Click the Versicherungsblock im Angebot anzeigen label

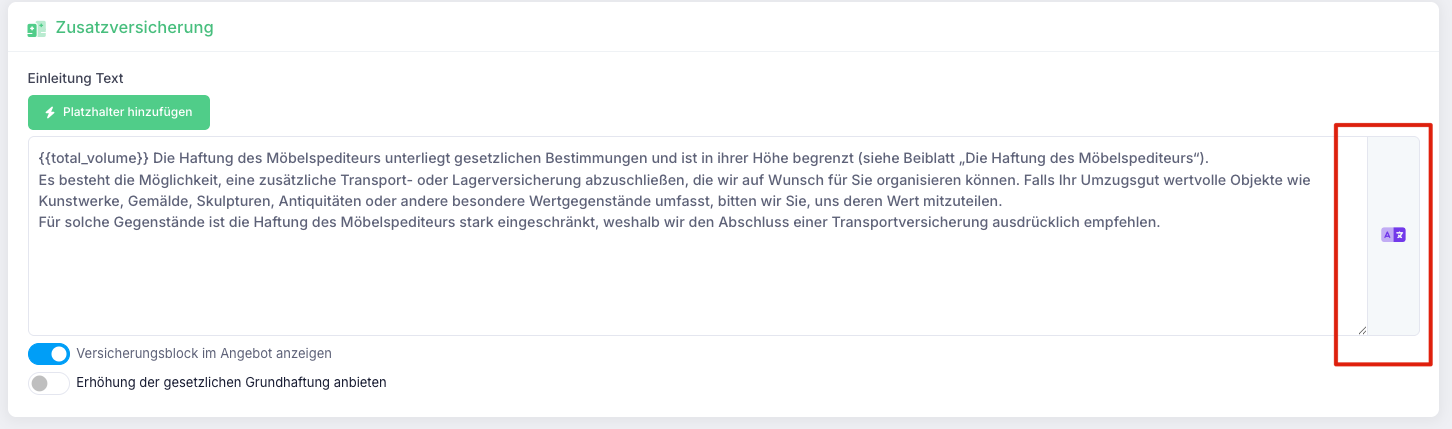204,353
